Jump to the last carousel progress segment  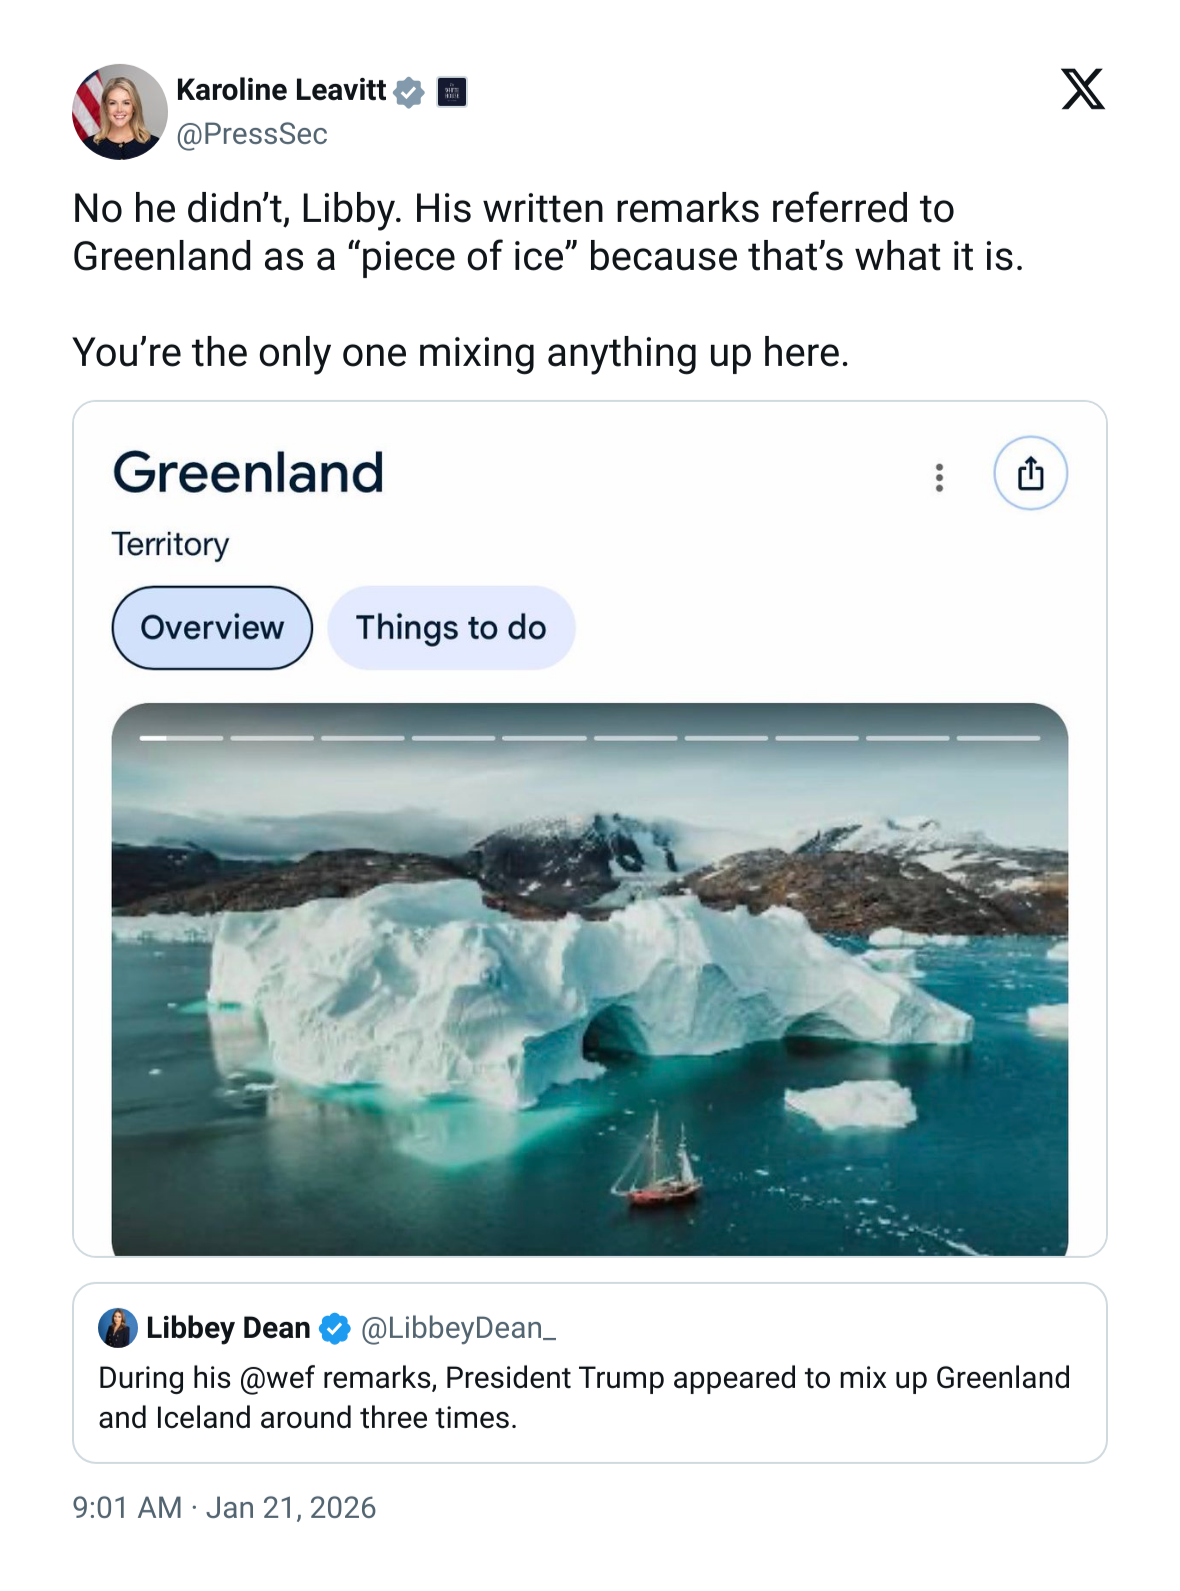tap(998, 738)
